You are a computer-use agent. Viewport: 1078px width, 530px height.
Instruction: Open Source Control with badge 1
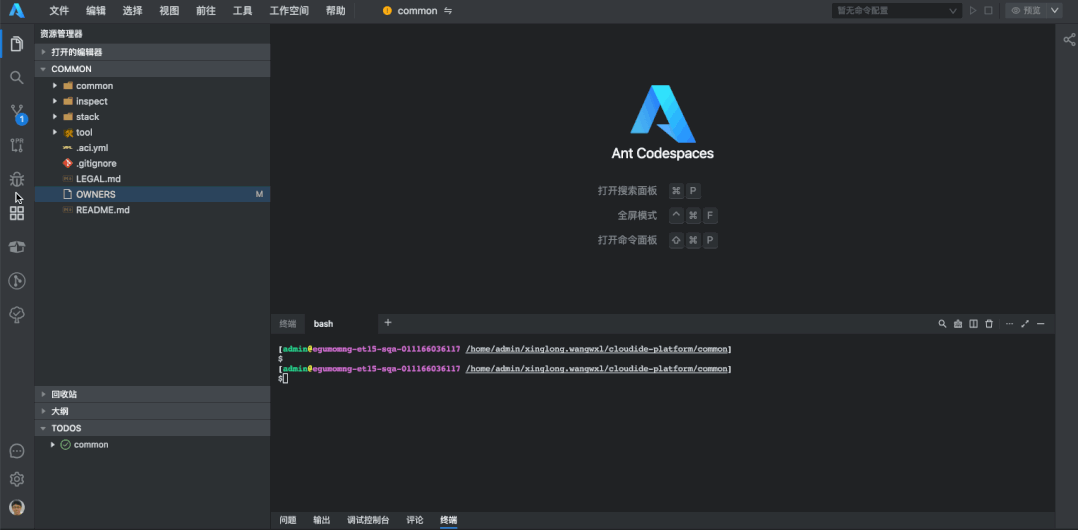[17, 112]
